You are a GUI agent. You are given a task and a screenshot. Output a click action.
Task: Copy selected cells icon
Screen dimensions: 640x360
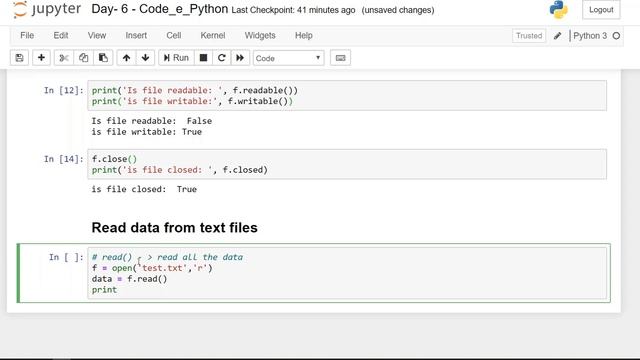pyautogui.click(x=83, y=58)
